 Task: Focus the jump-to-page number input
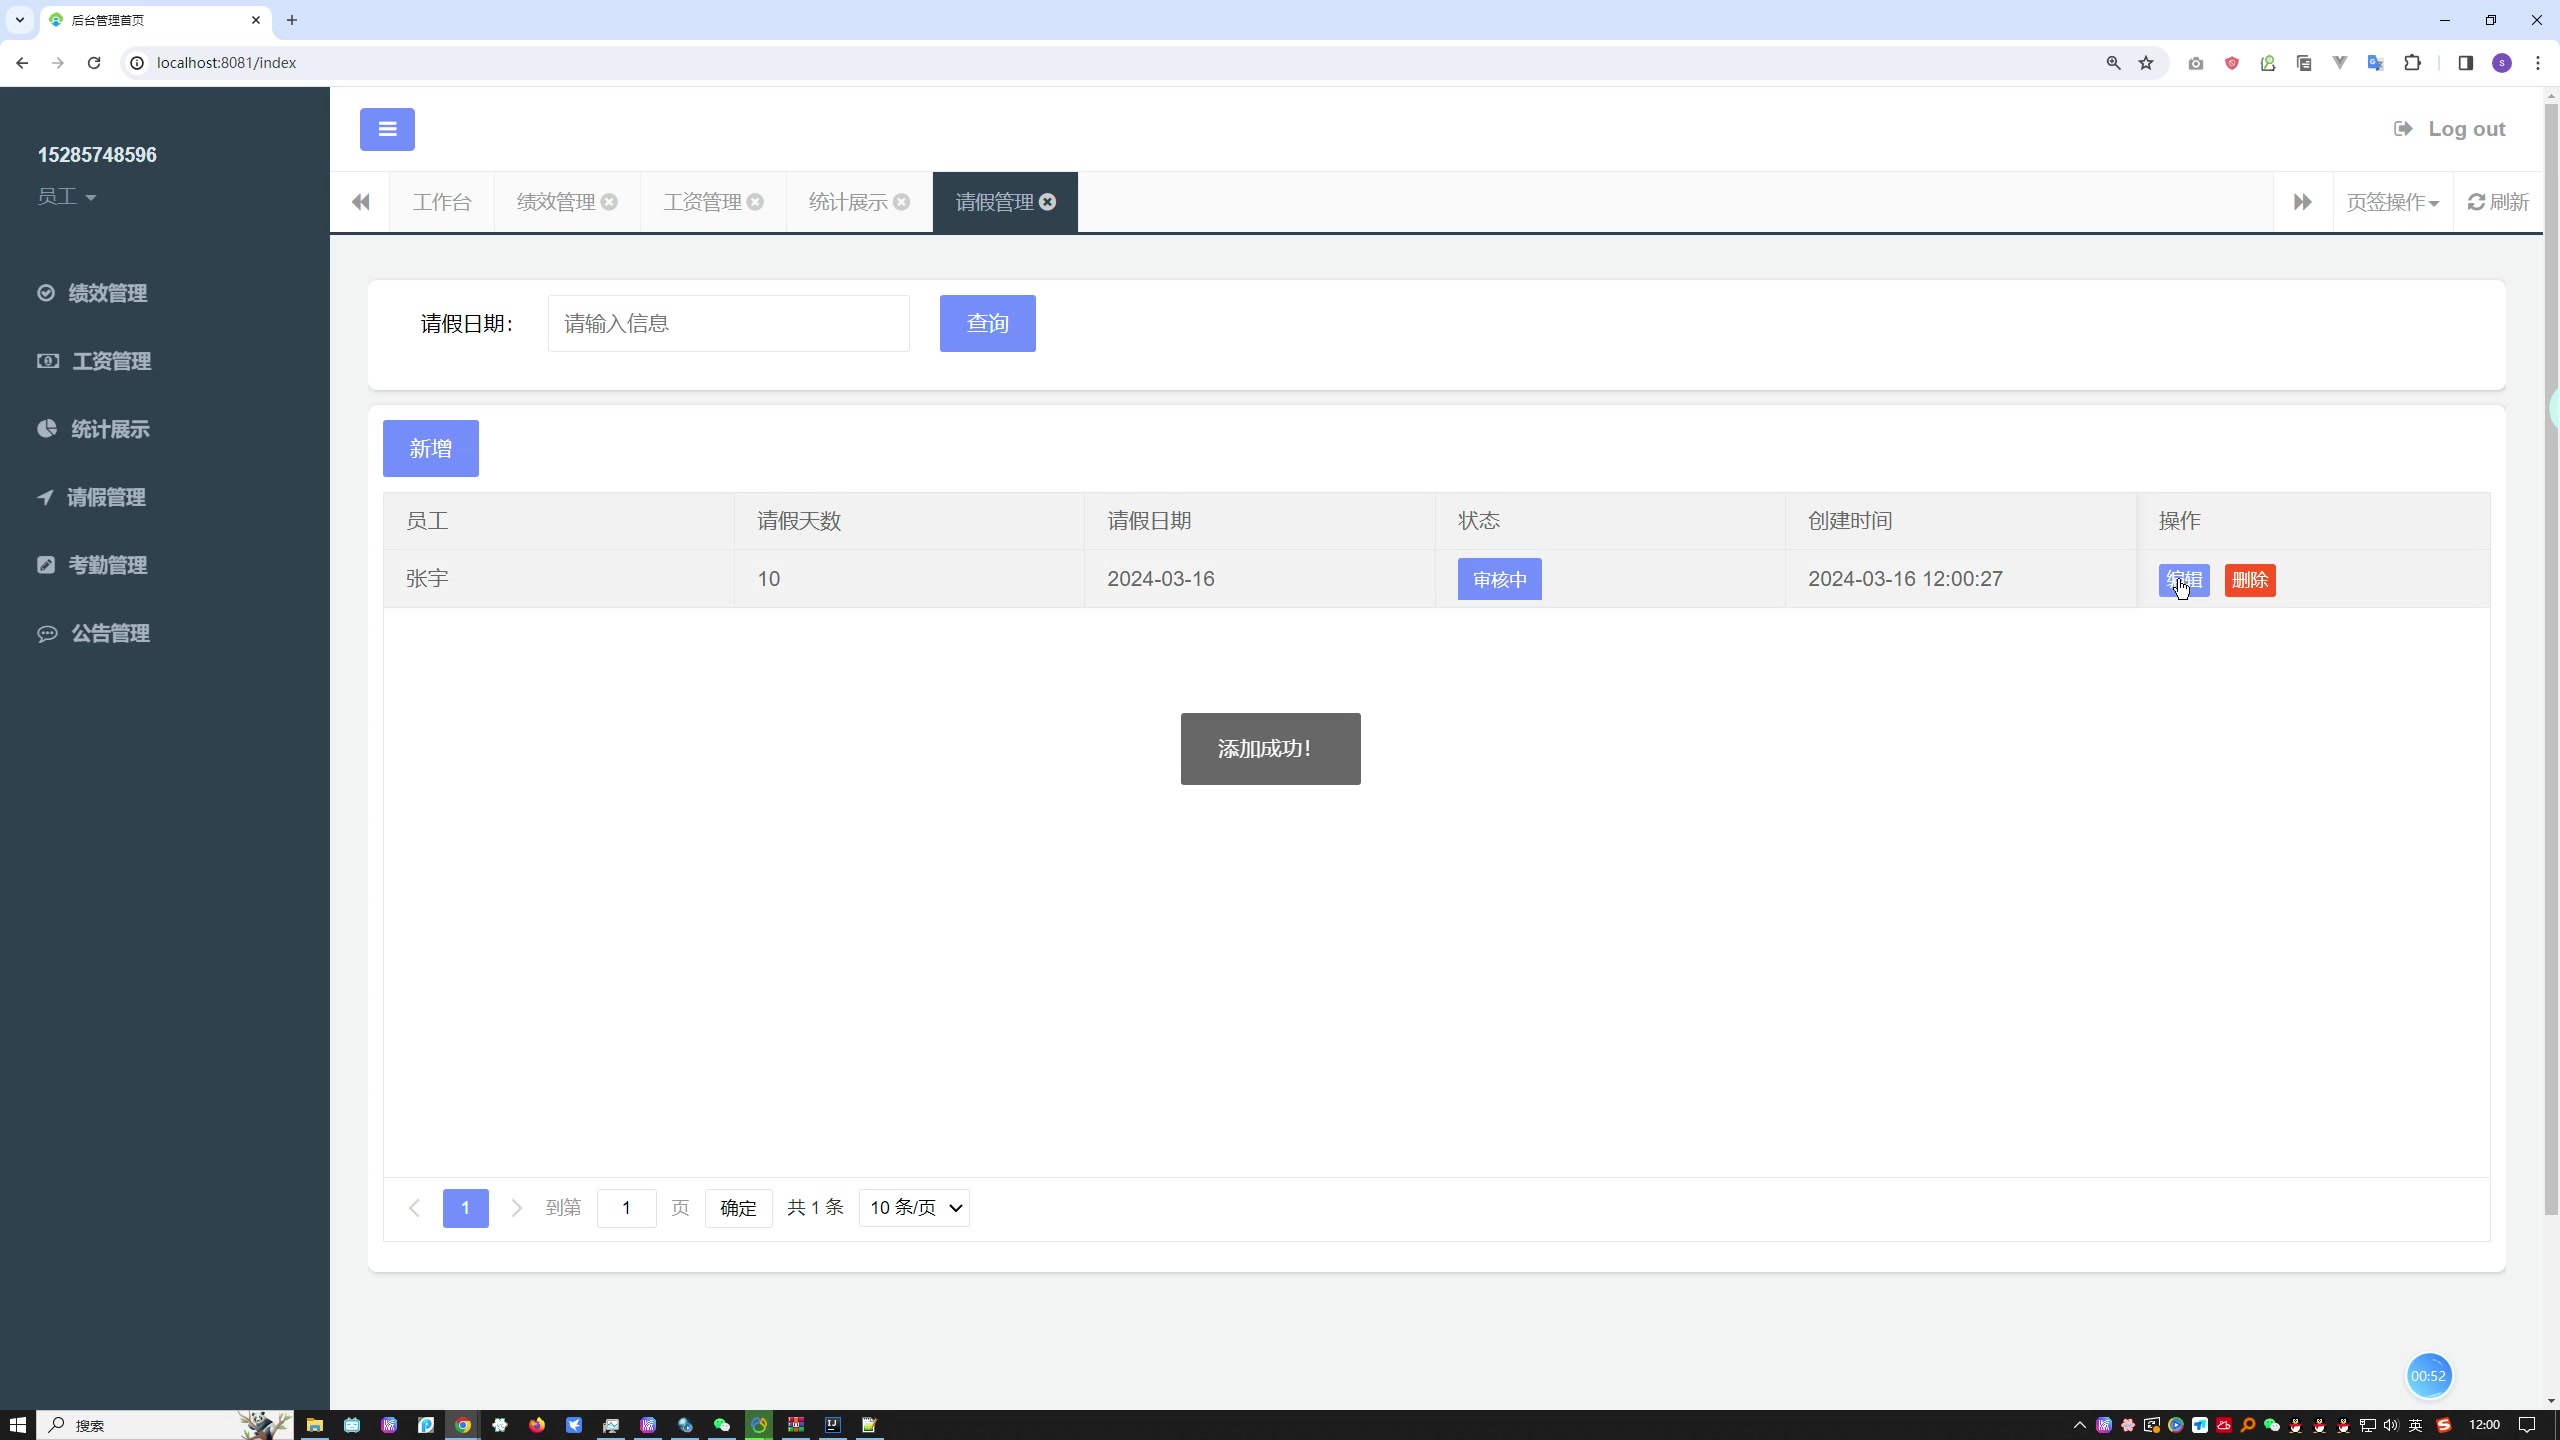(x=626, y=1208)
